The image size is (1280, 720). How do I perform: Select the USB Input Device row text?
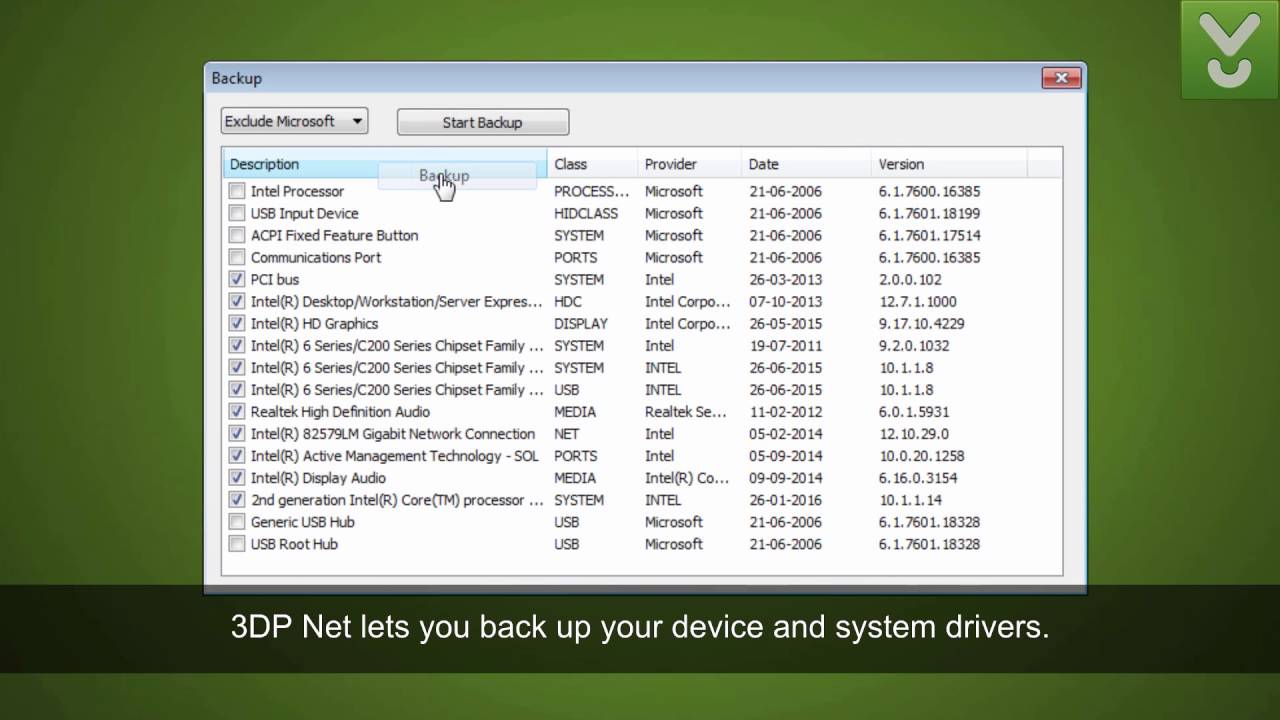(304, 213)
